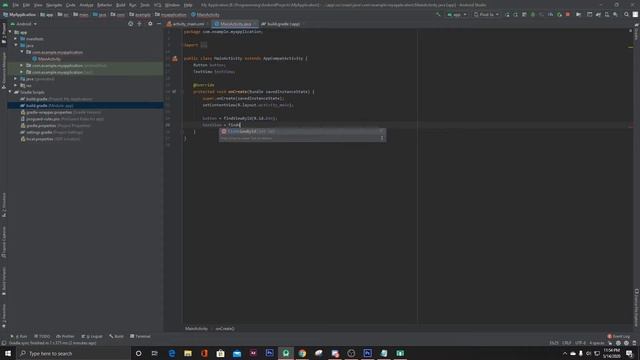Expand the manifests folder
This screenshot has height=360, width=640.
[16, 39]
